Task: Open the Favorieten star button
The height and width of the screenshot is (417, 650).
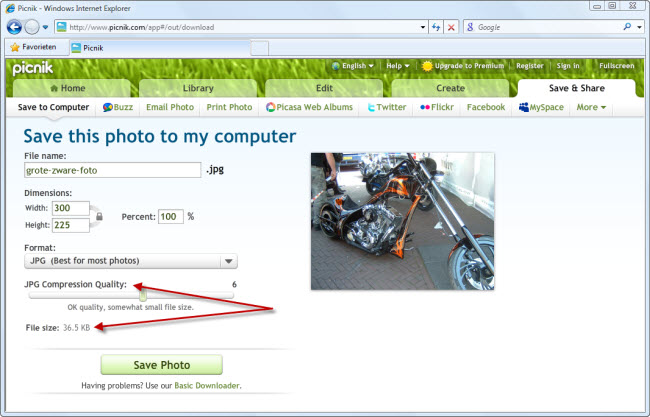Action: [34, 47]
